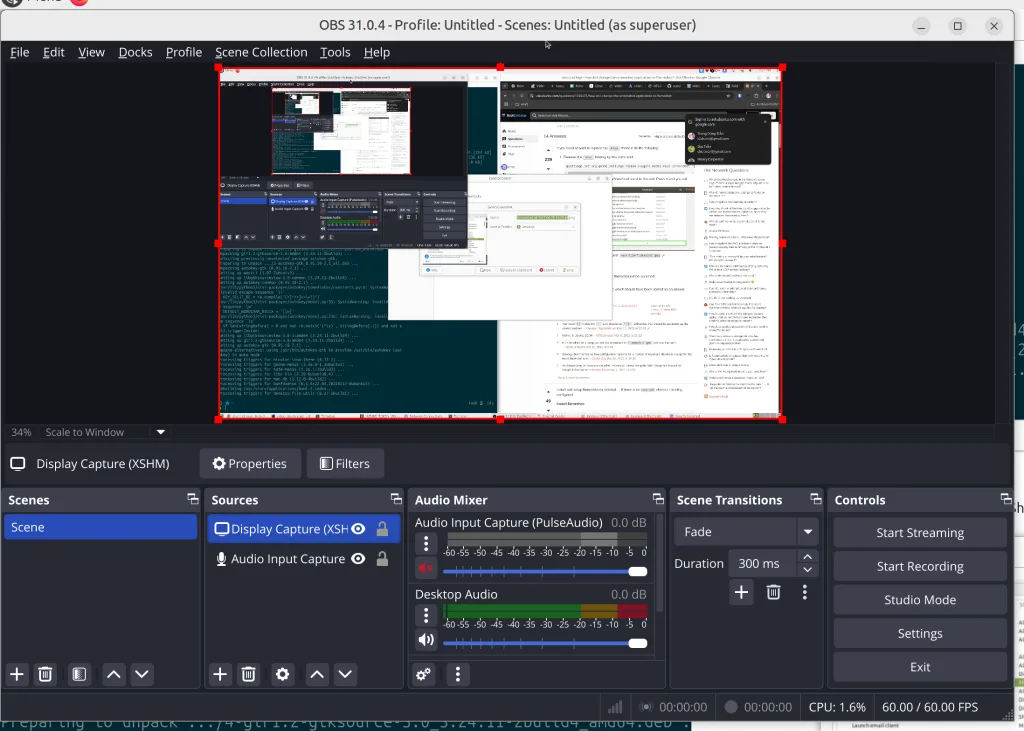Increase transition duration with up arrow
This screenshot has width=1024, height=731.
click(808, 557)
